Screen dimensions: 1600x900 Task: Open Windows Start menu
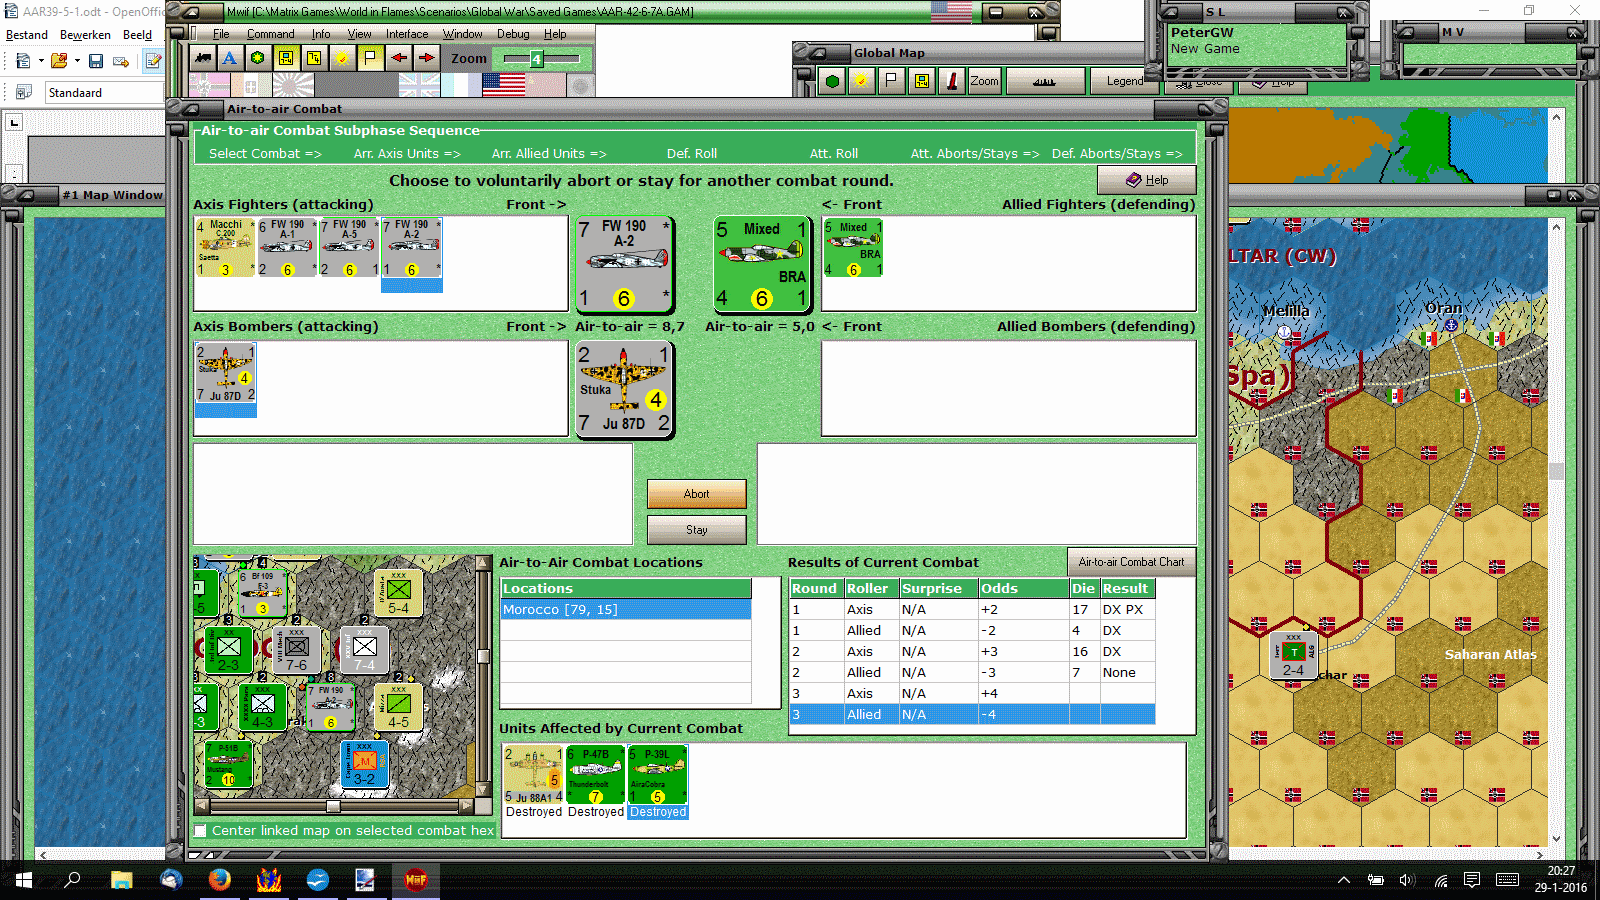(x=24, y=880)
